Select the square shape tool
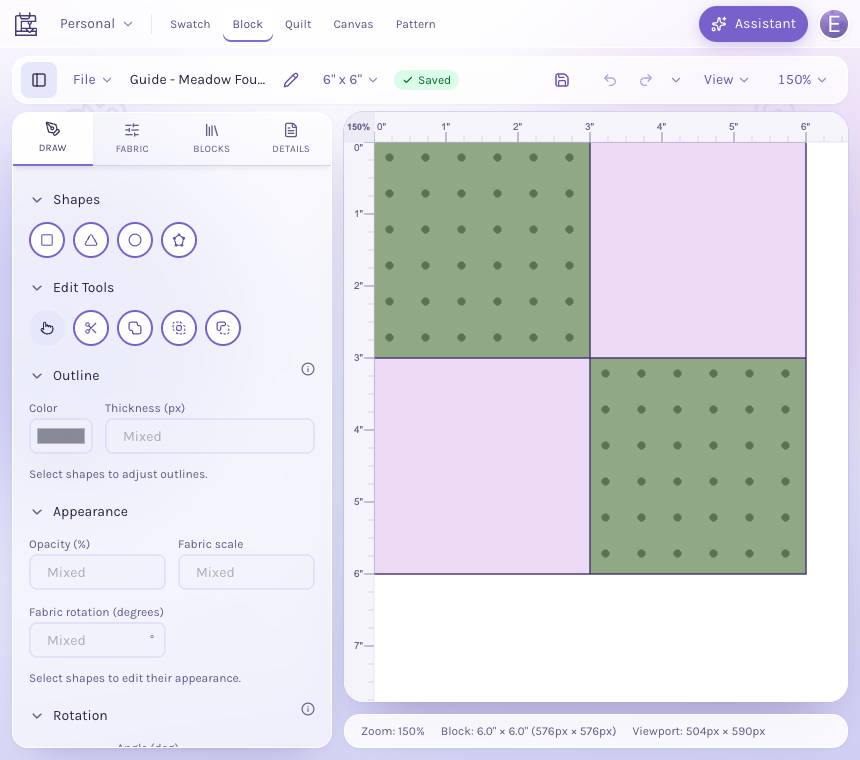The height and width of the screenshot is (760, 860). point(47,240)
